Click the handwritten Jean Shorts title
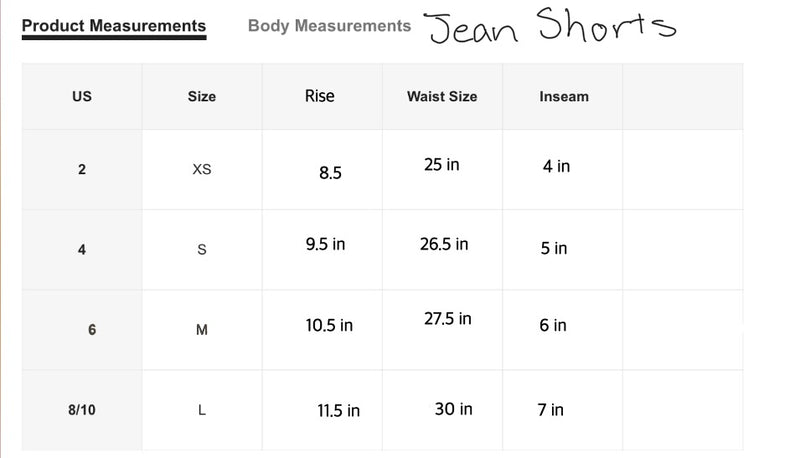Screen dimensions: 800x458 coord(550,26)
